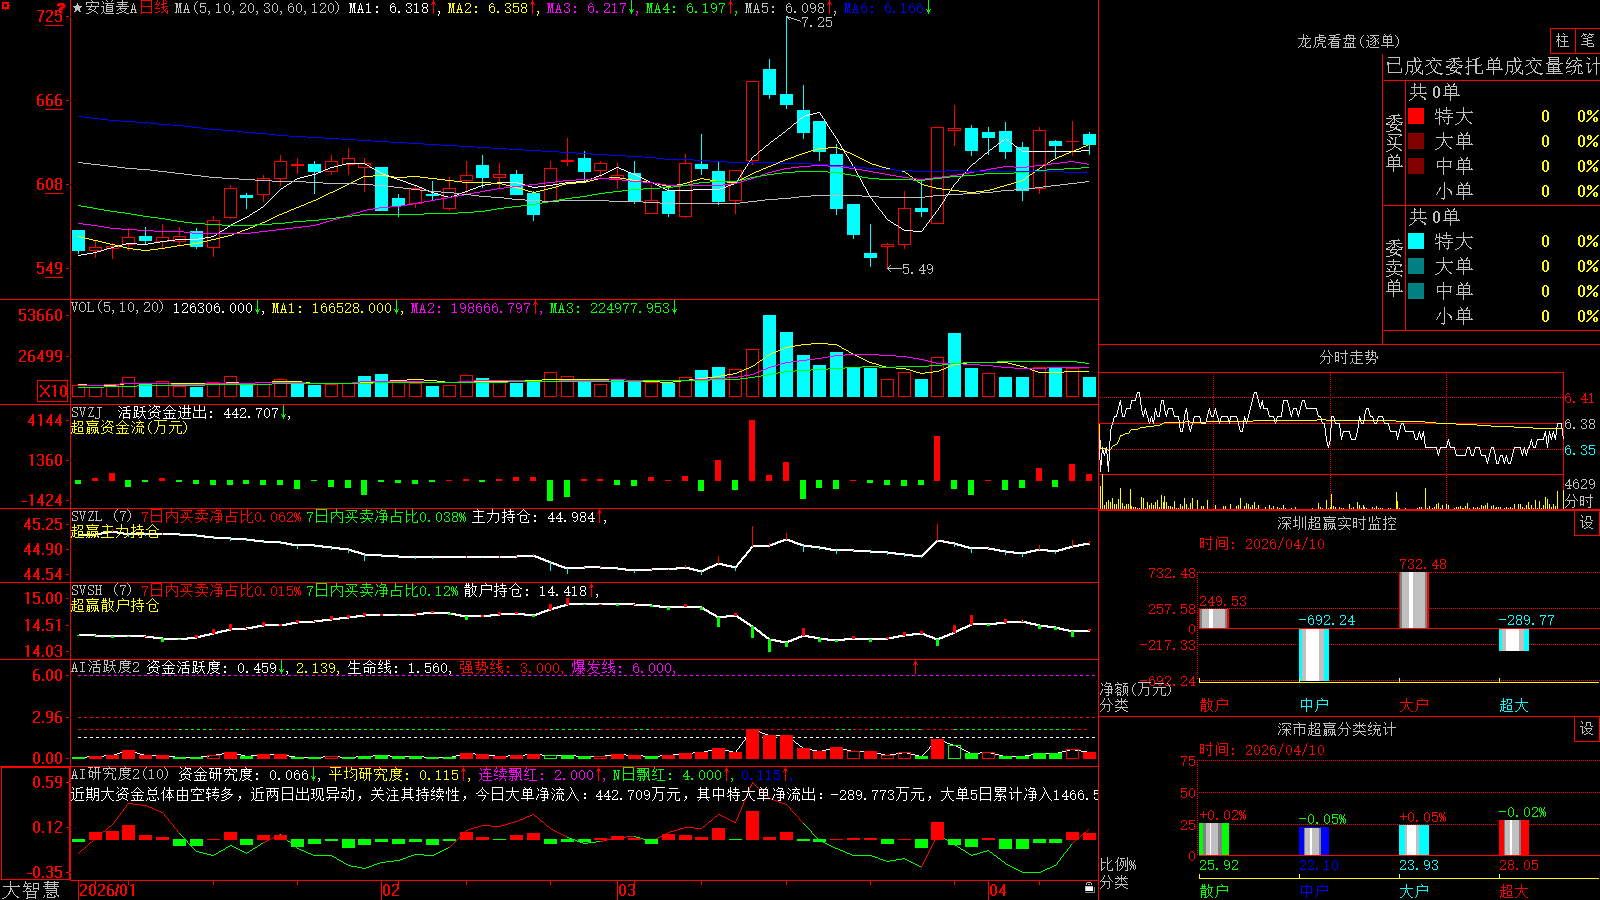Click the 已成交委托单成交量统计 header
The width and height of the screenshot is (1600, 900).
(1492, 66)
